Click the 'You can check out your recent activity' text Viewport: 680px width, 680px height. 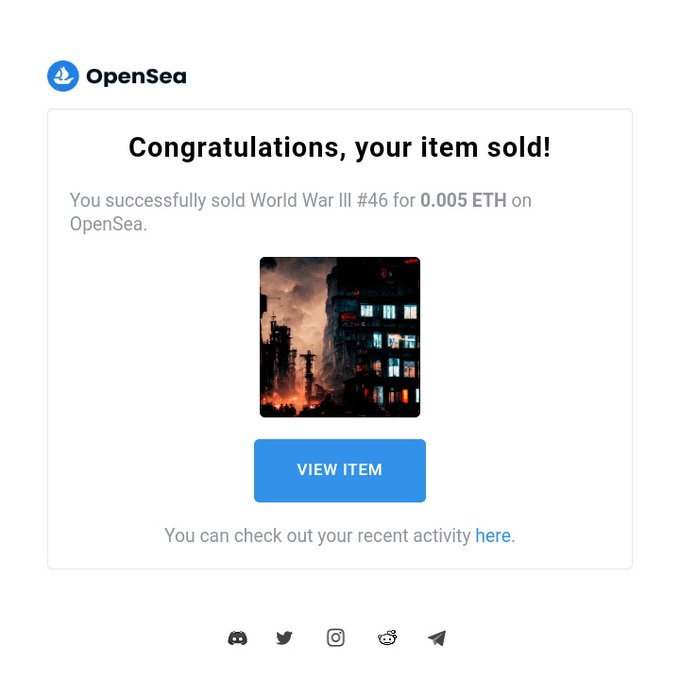point(317,536)
